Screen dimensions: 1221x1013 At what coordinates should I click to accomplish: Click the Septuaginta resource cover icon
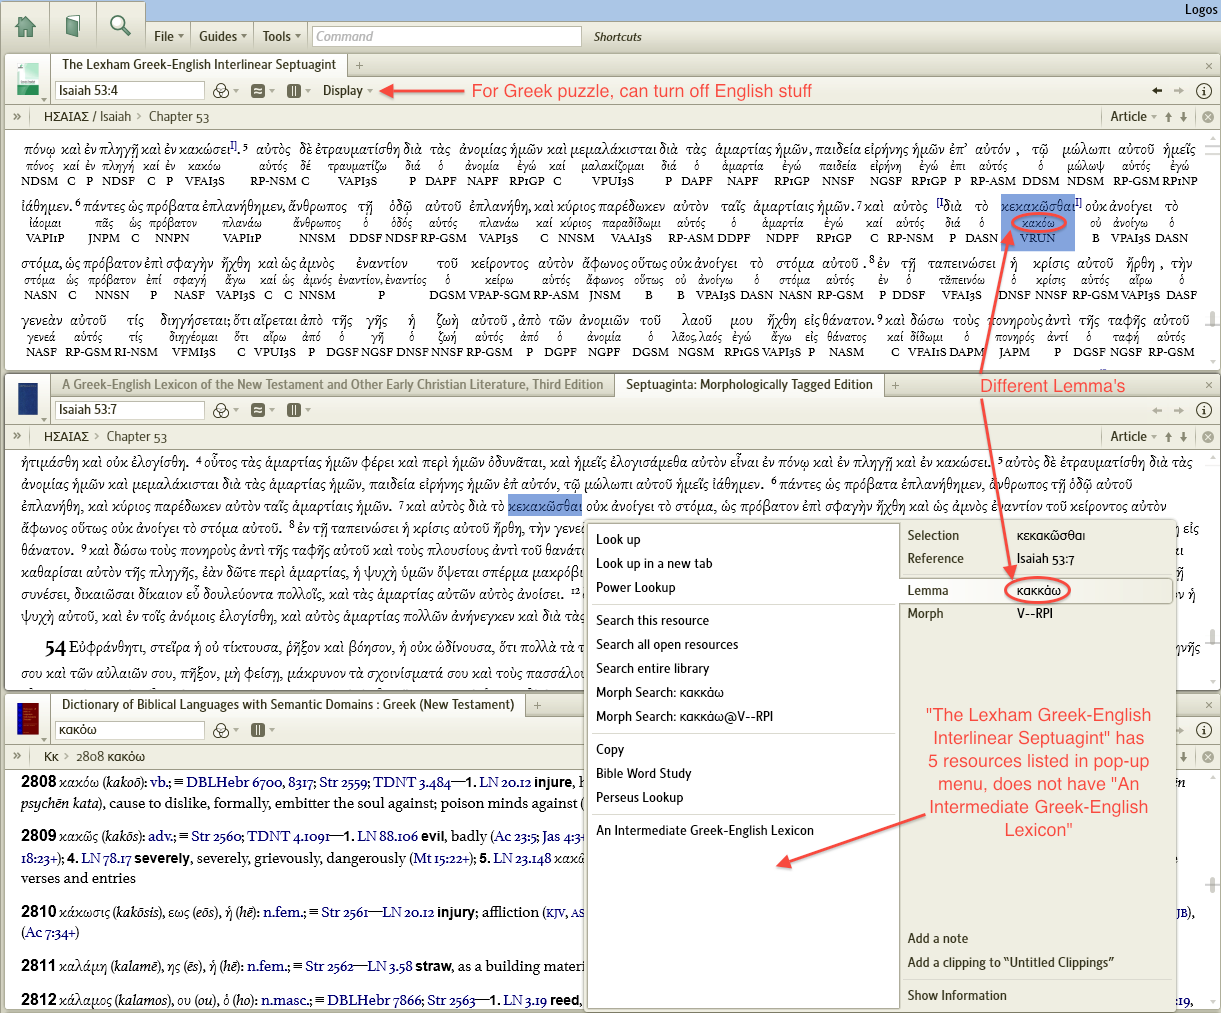click(28, 399)
